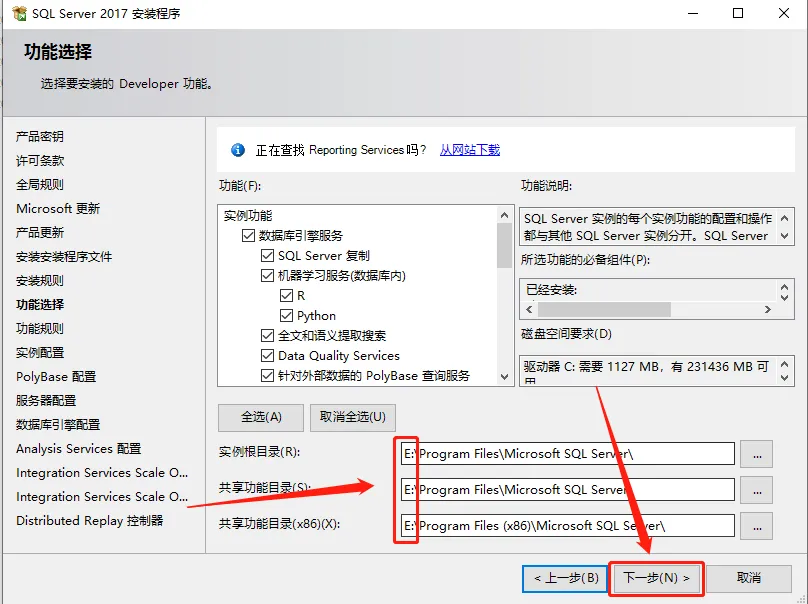Go back with 上一步(B) button
Image resolution: width=808 pixels, height=604 pixels.
566,578
